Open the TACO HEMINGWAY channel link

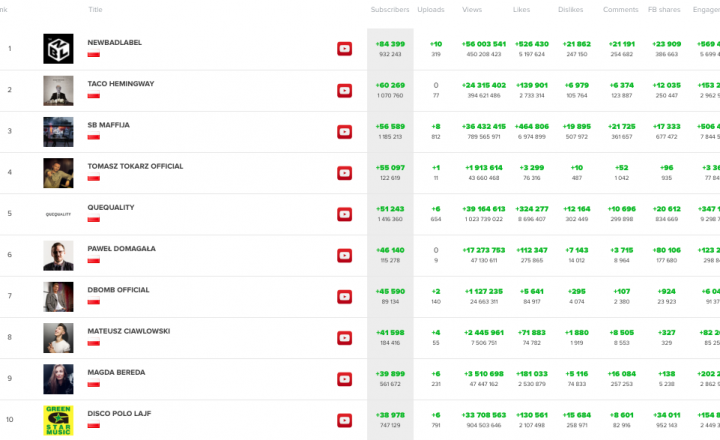(121, 83)
